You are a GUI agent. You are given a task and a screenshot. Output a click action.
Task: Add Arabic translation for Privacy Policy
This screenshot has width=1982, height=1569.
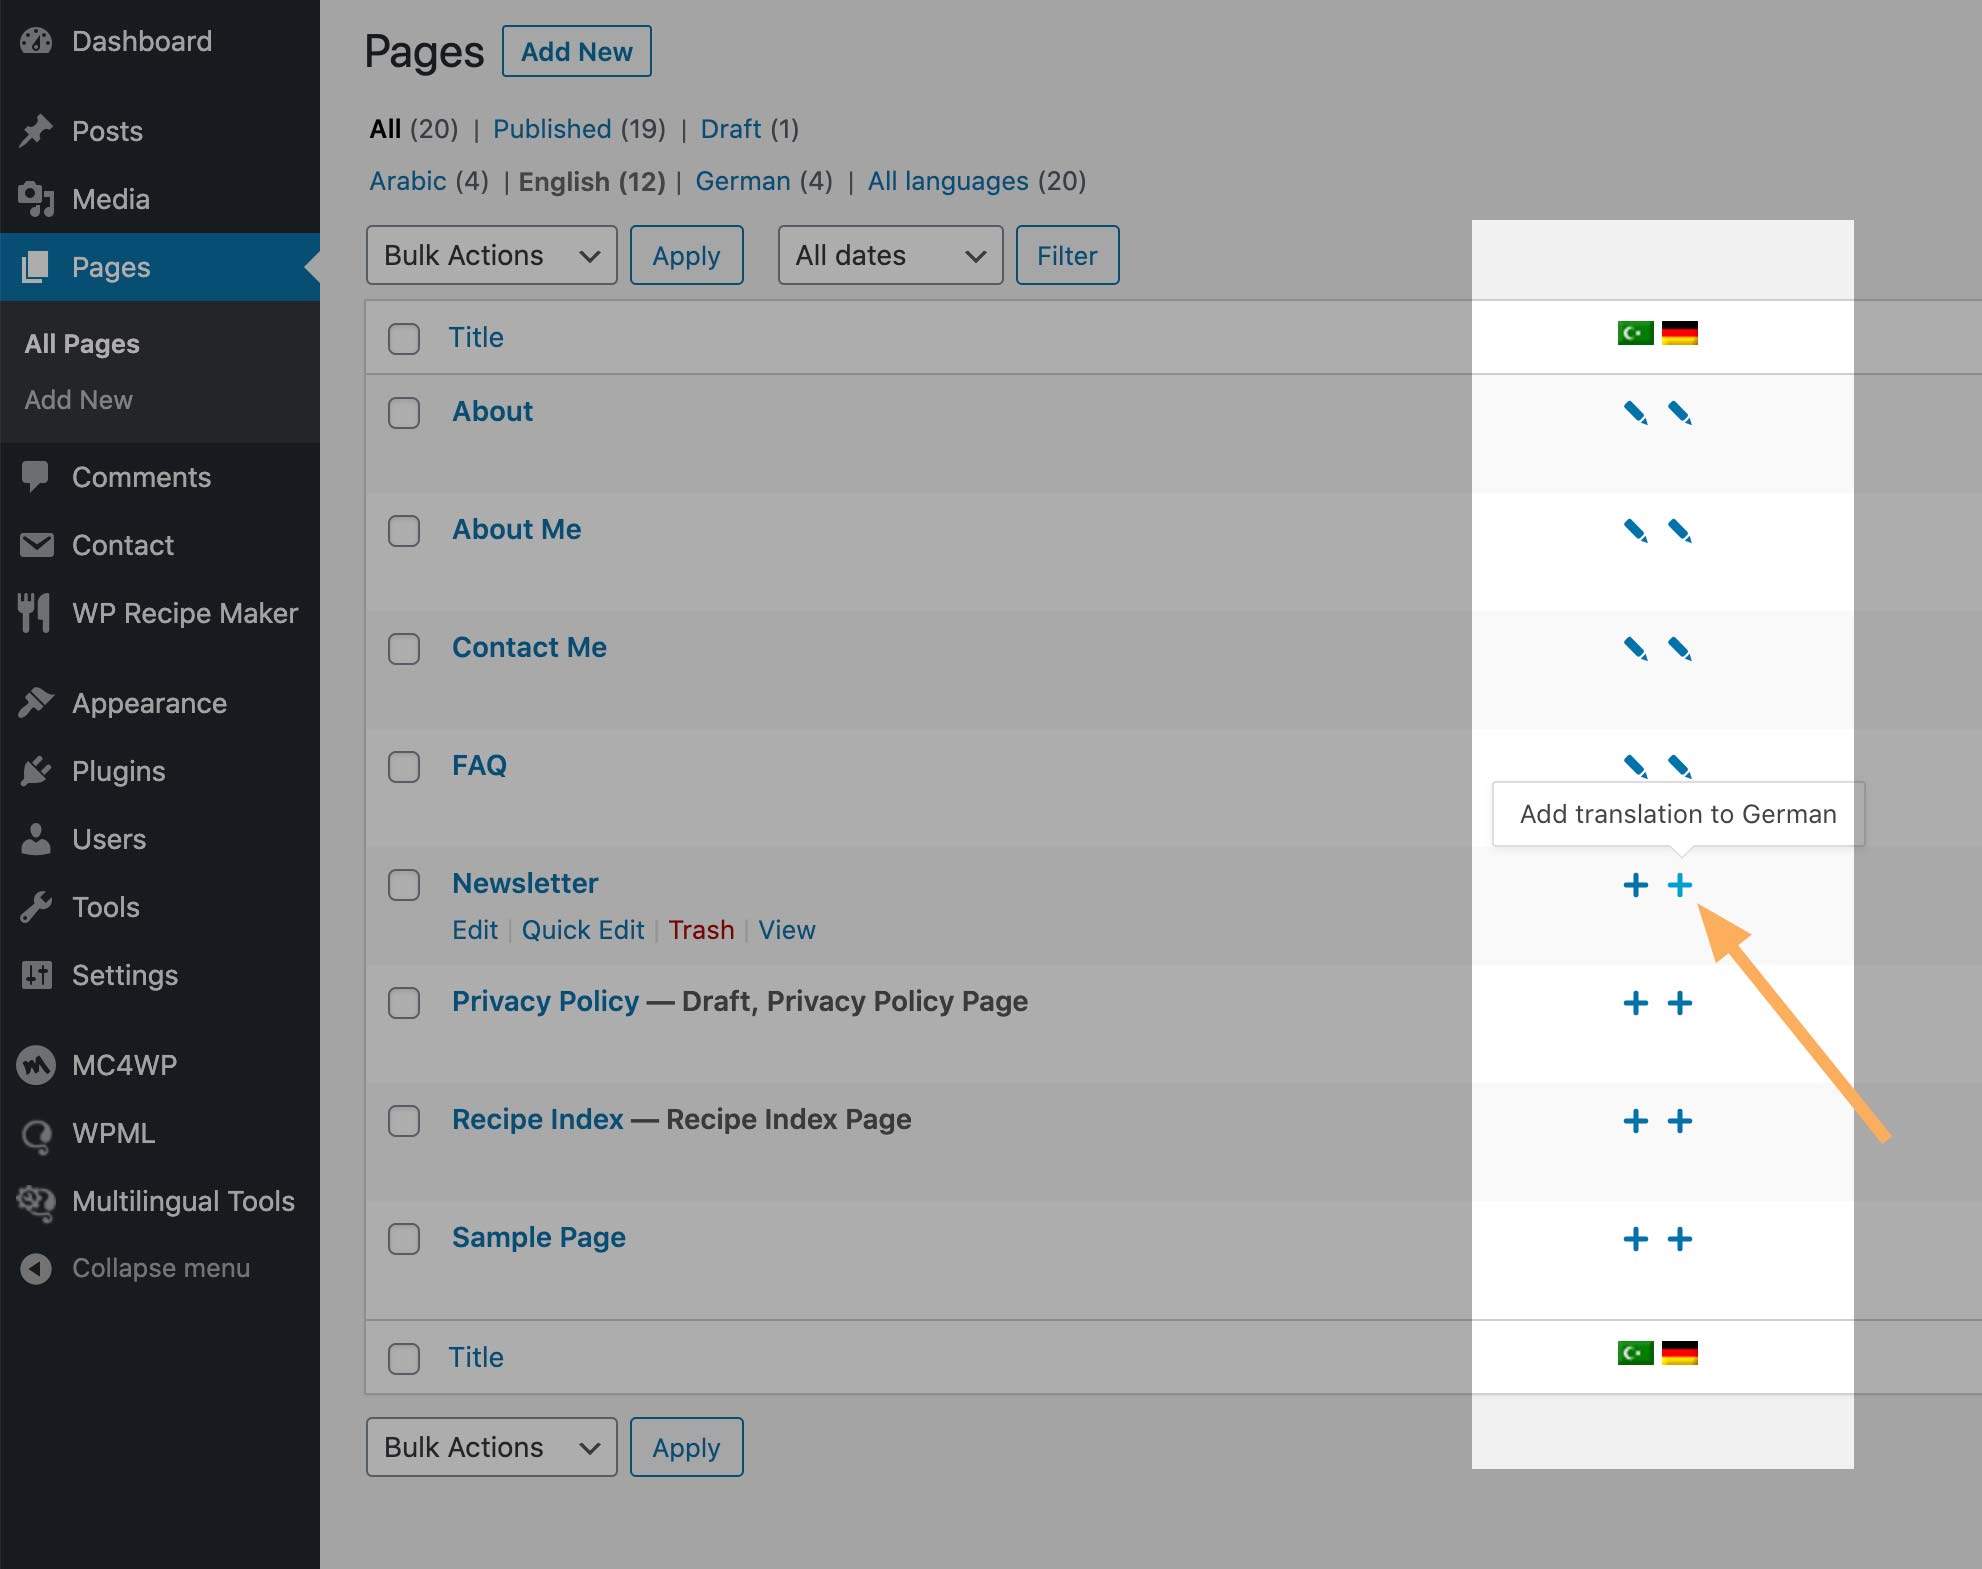(1636, 1003)
